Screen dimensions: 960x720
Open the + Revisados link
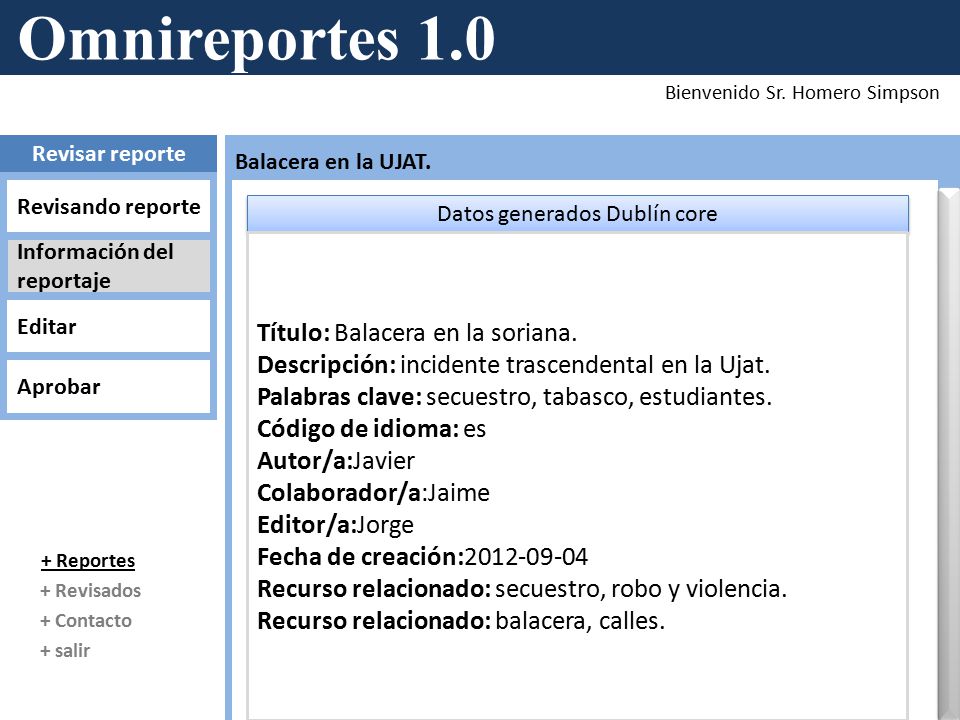[x=91, y=591]
